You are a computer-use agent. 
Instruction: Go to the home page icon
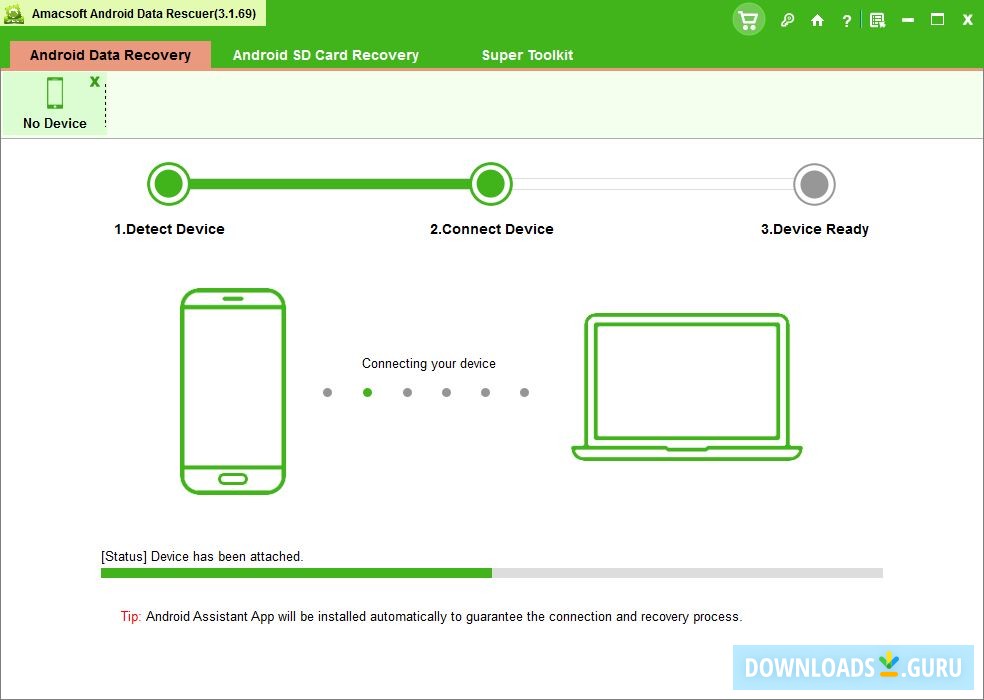[817, 21]
